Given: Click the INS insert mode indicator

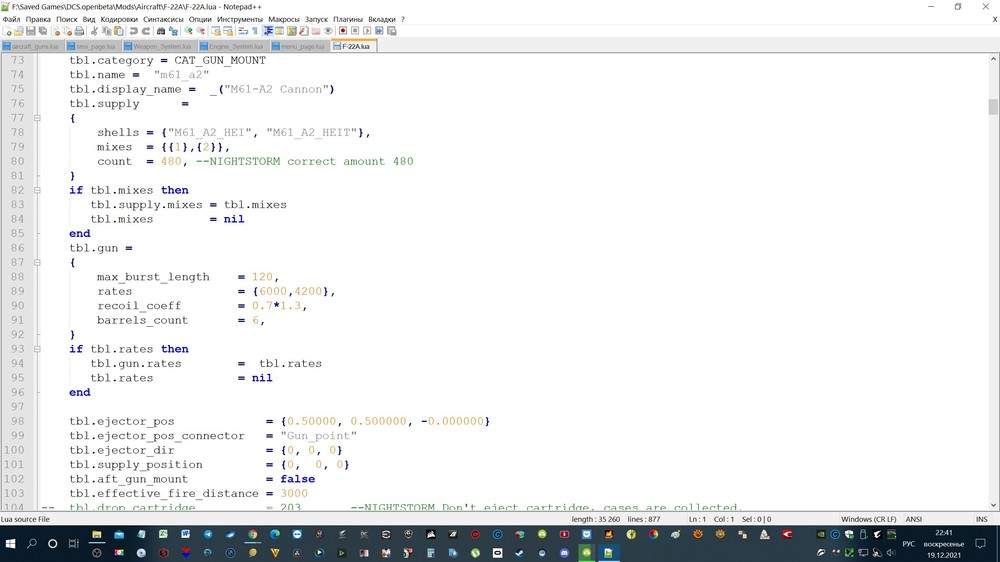Looking at the screenshot, I should 982,519.
